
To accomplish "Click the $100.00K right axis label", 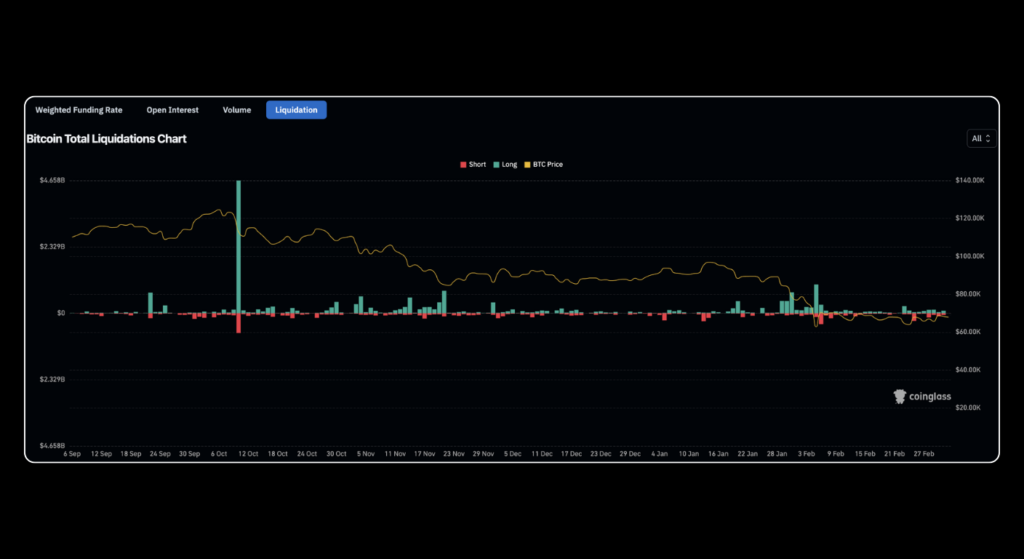I will (x=969, y=256).
